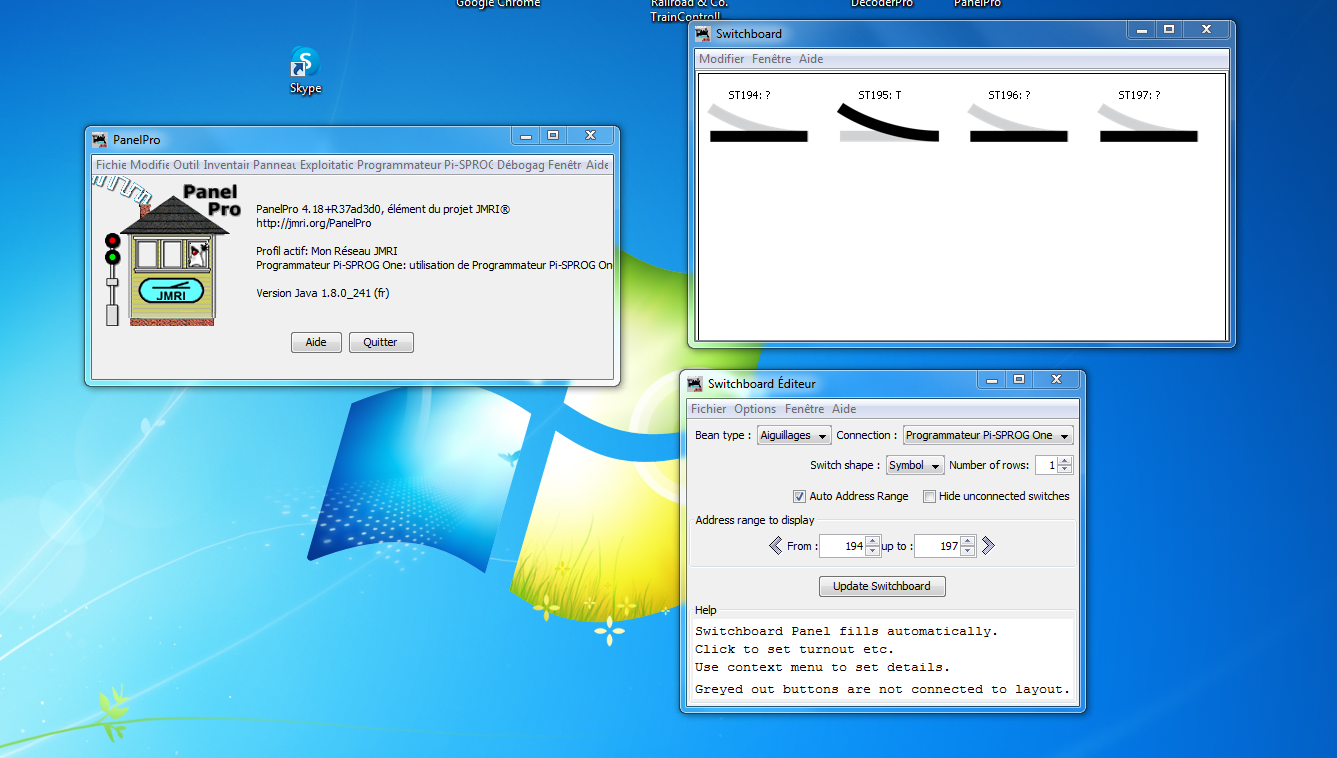
Task: Minimize the Switchboard Éditeur window
Action: pos(991,379)
